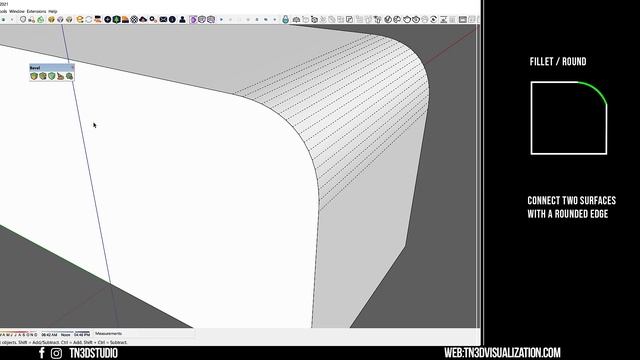Screen dimensions: 640x360
Task: Click the olive cube toolbar icon
Action: click(x=69, y=19)
